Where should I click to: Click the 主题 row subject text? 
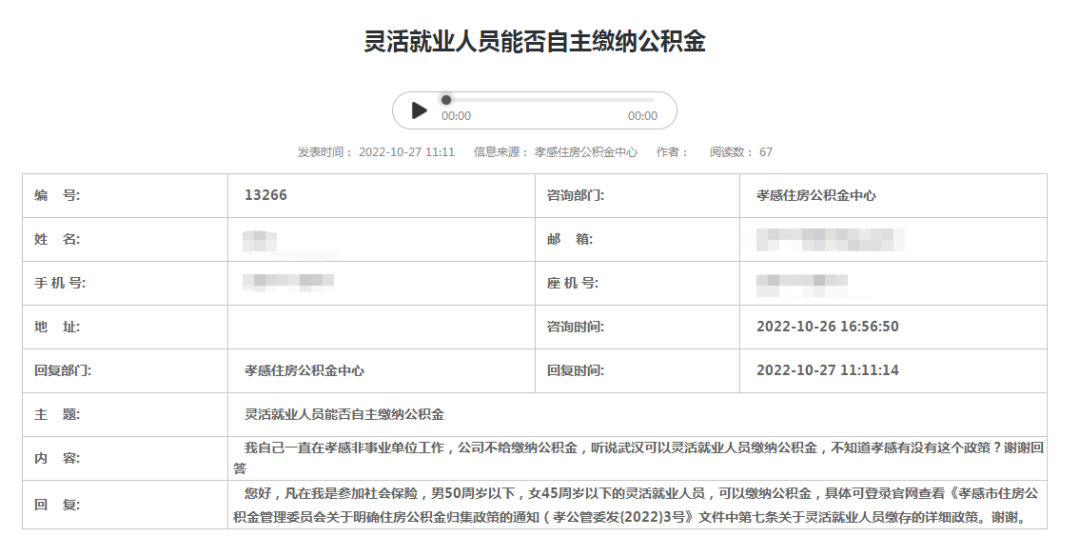tap(344, 413)
